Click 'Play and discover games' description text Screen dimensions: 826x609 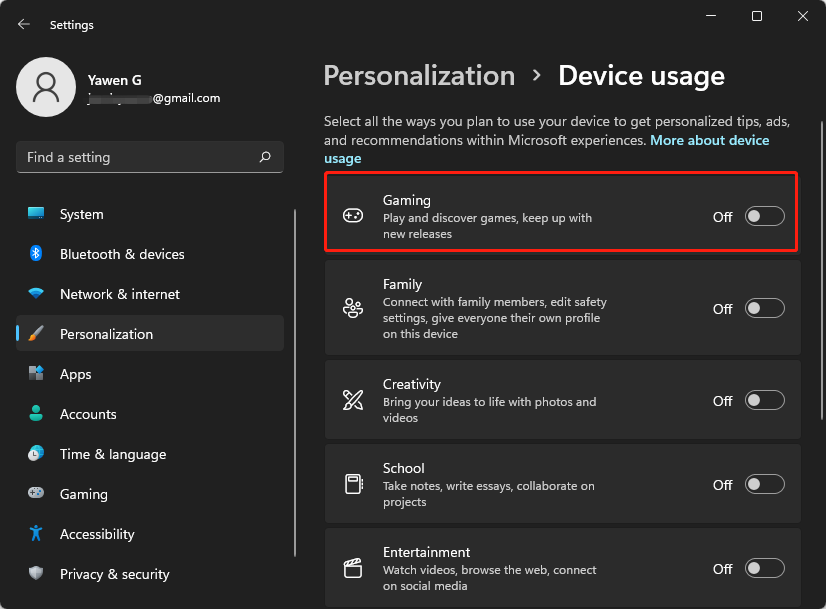tap(487, 226)
